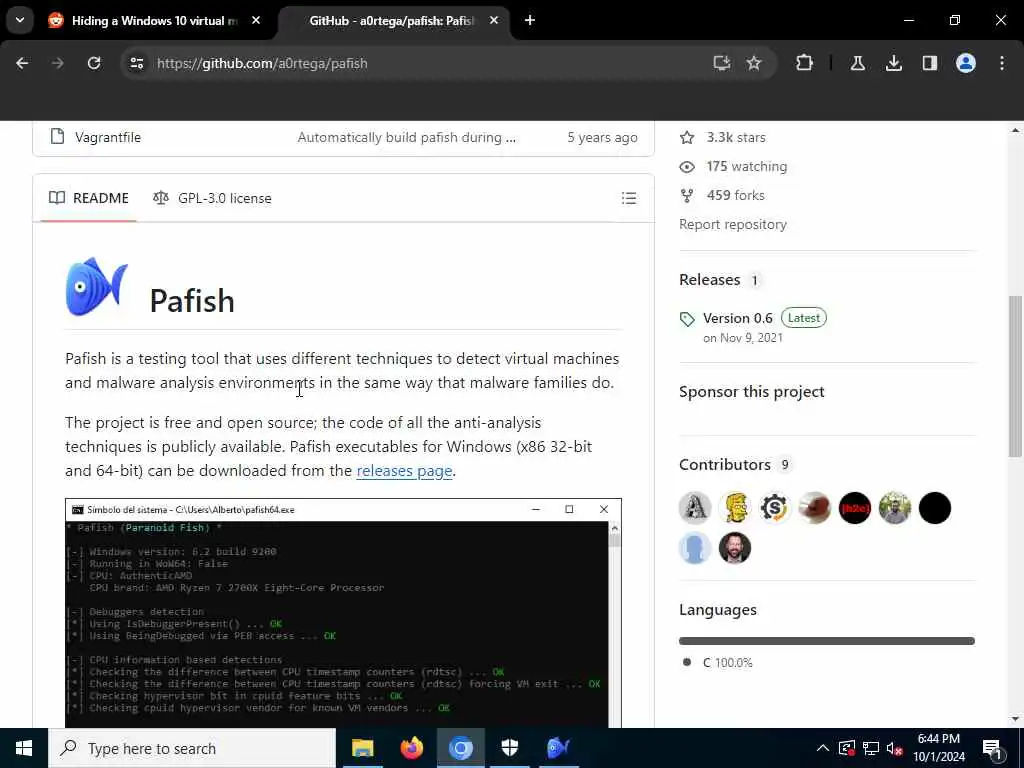Image resolution: width=1024 pixels, height=768 pixels.
Task: View the 3.3k stars link
Action: point(723,137)
